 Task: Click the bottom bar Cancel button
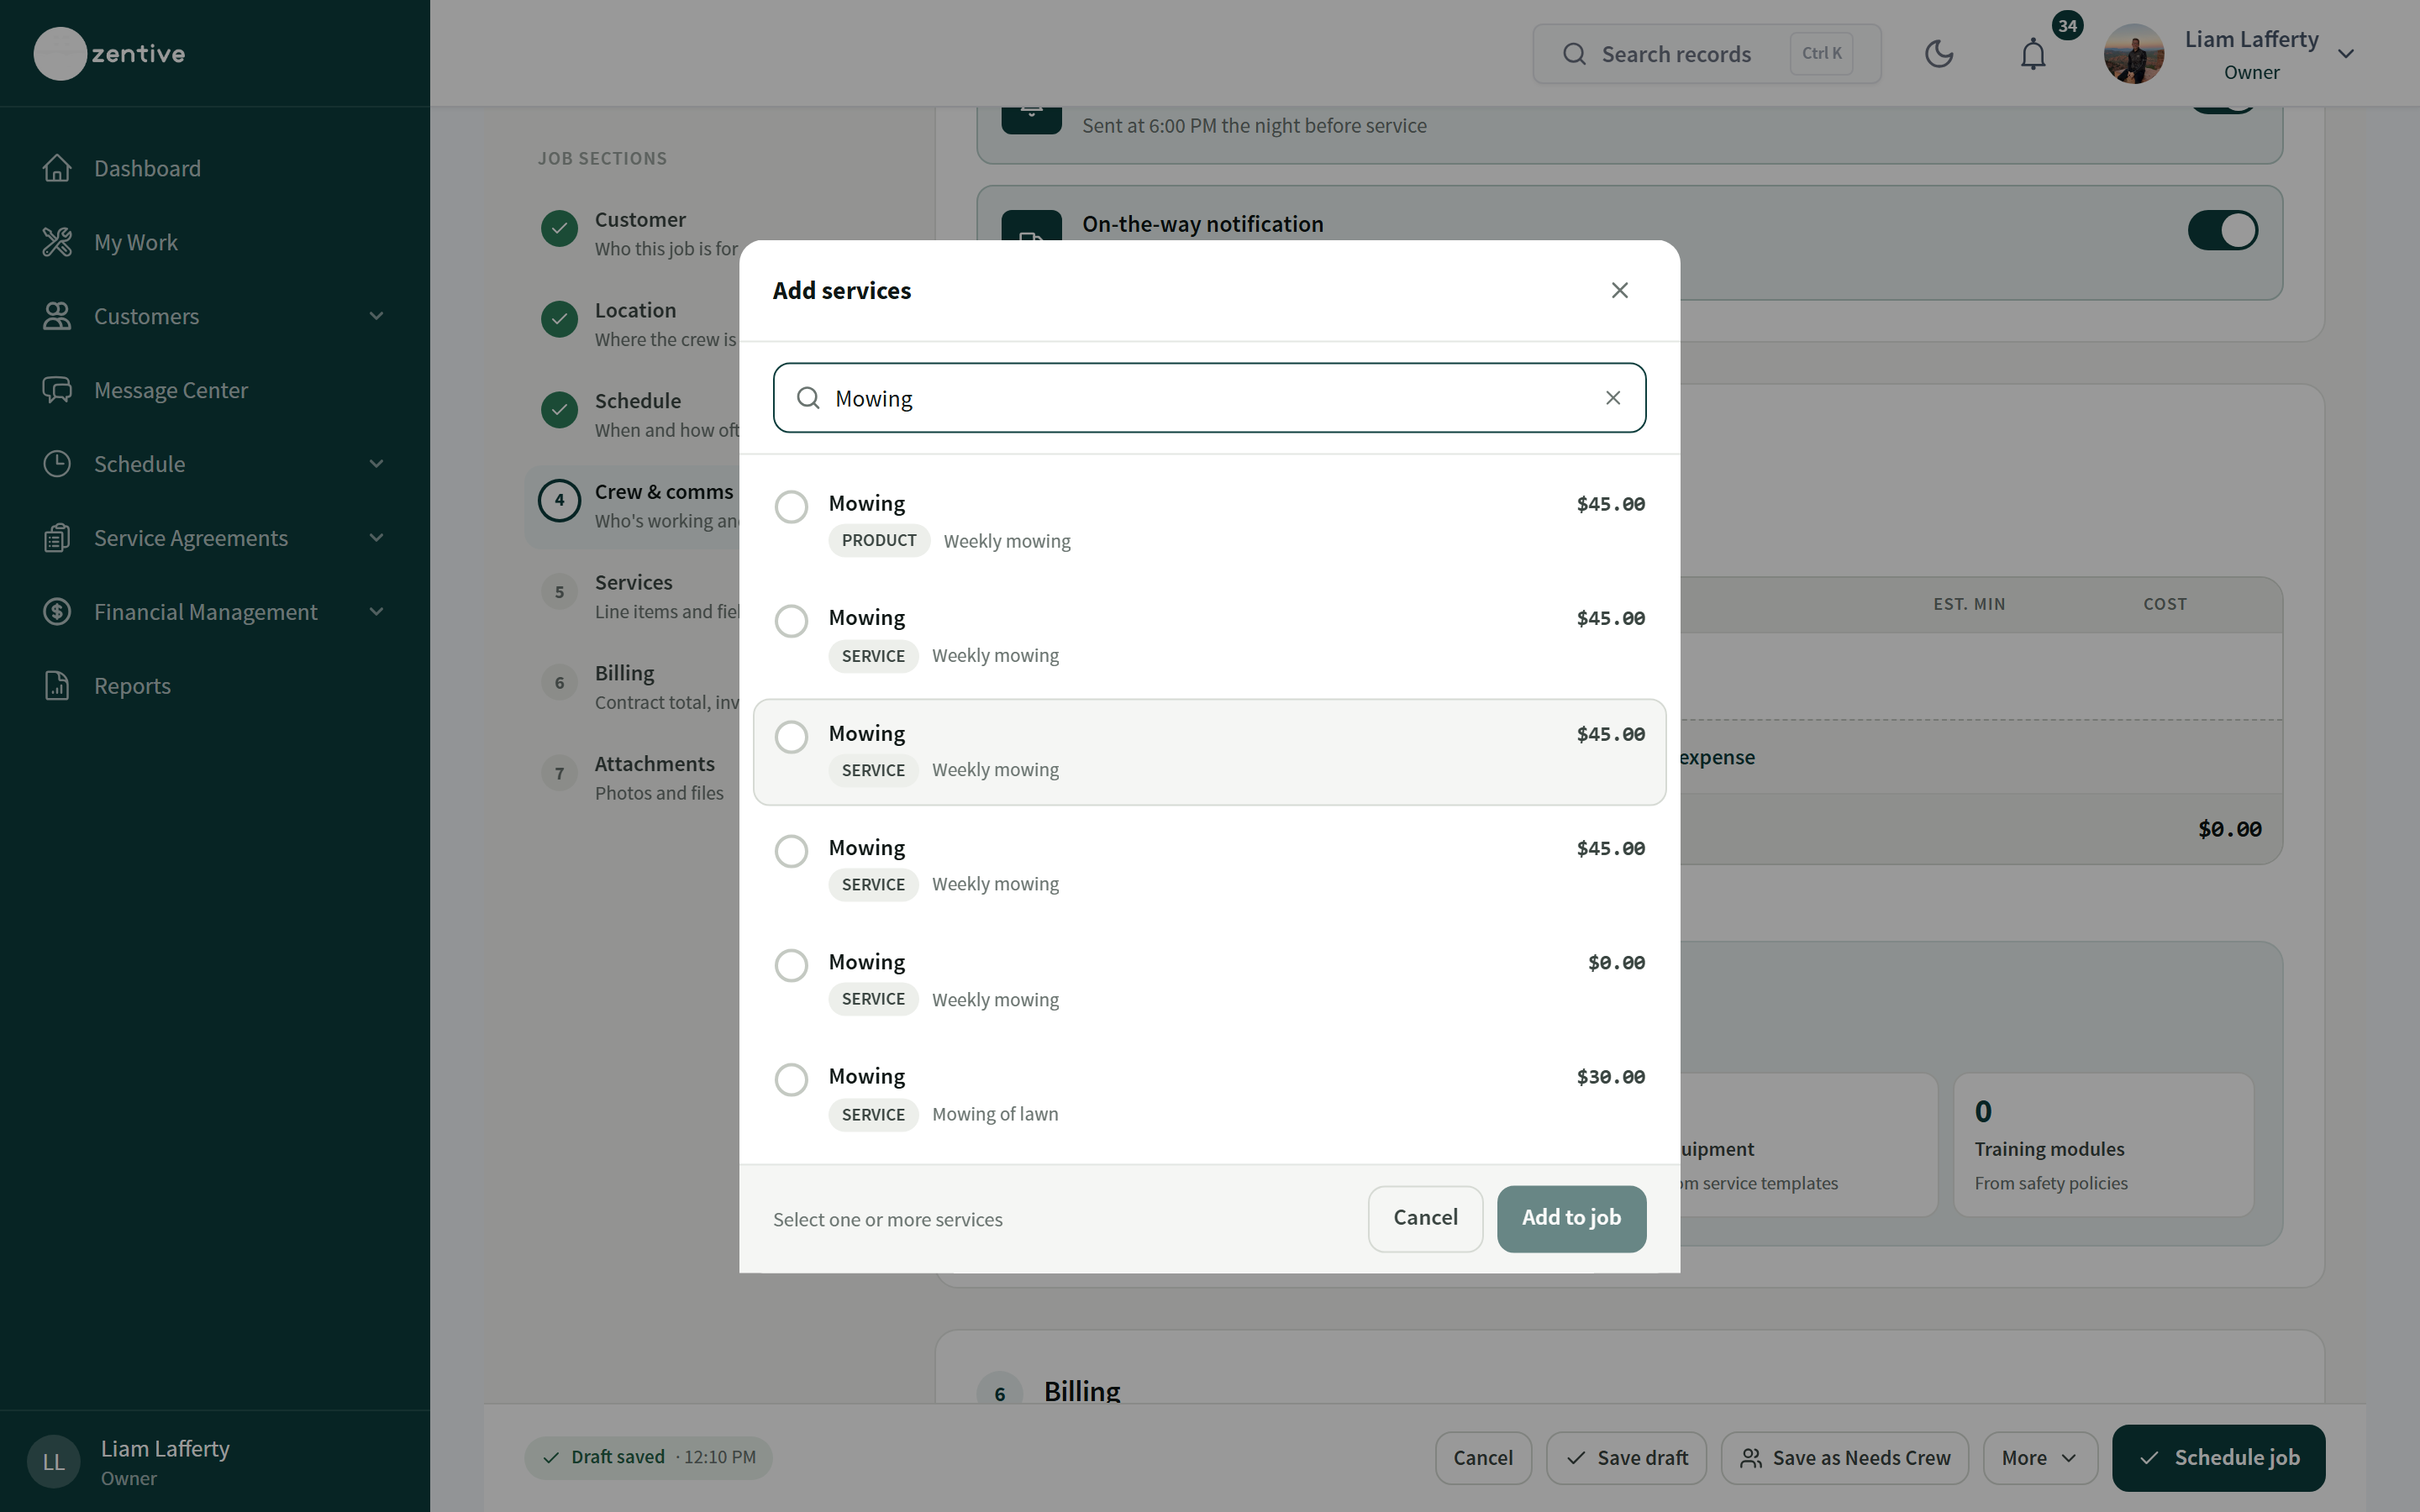tap(1483, 1458)
